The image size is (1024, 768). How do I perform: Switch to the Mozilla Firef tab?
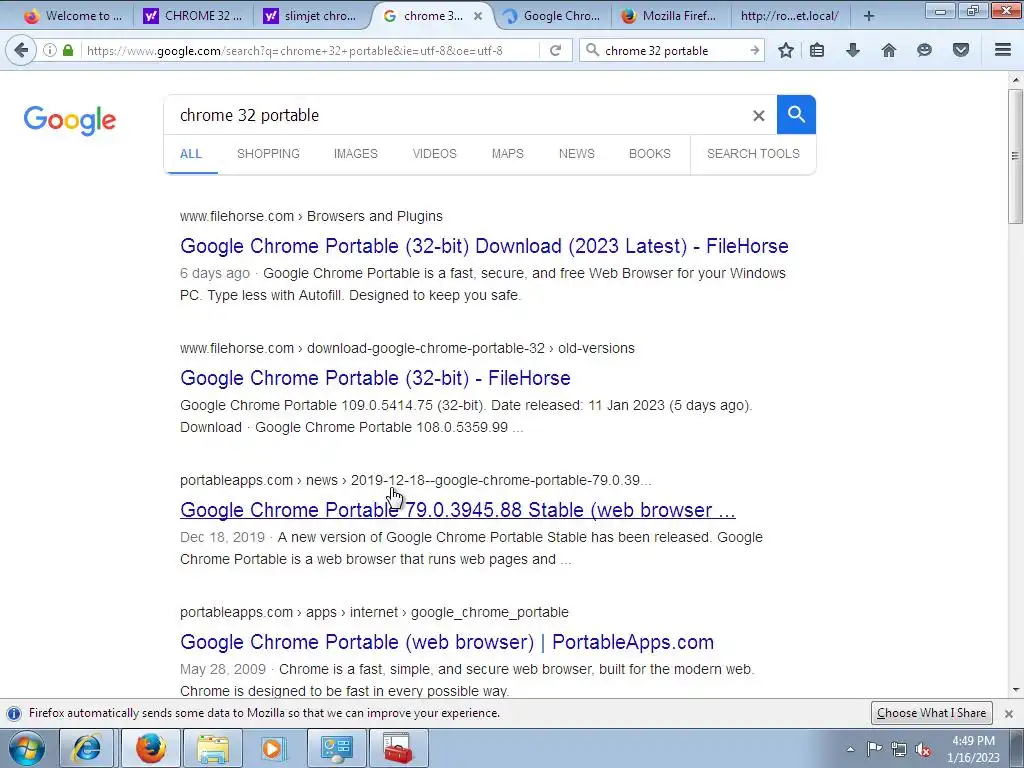[669, 16]
